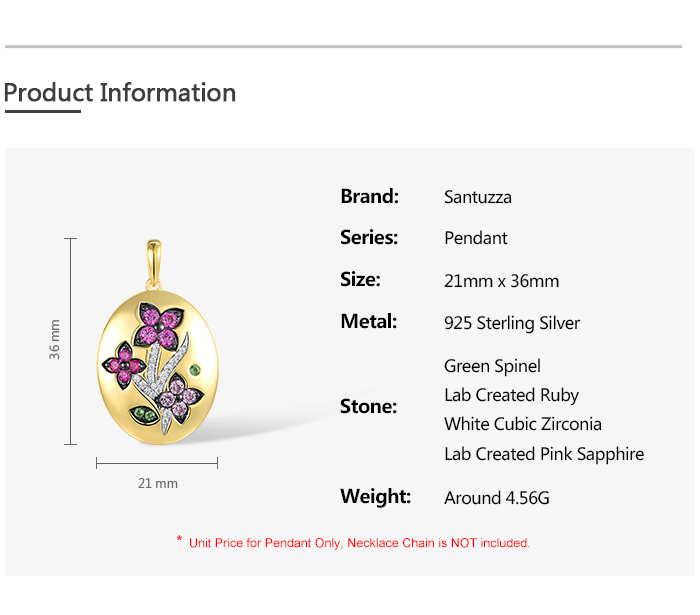Image resolution: width=700 pixels, height=615 pixels.
Task: Select the Green Spinel stone entry
Action: (492, 366)
